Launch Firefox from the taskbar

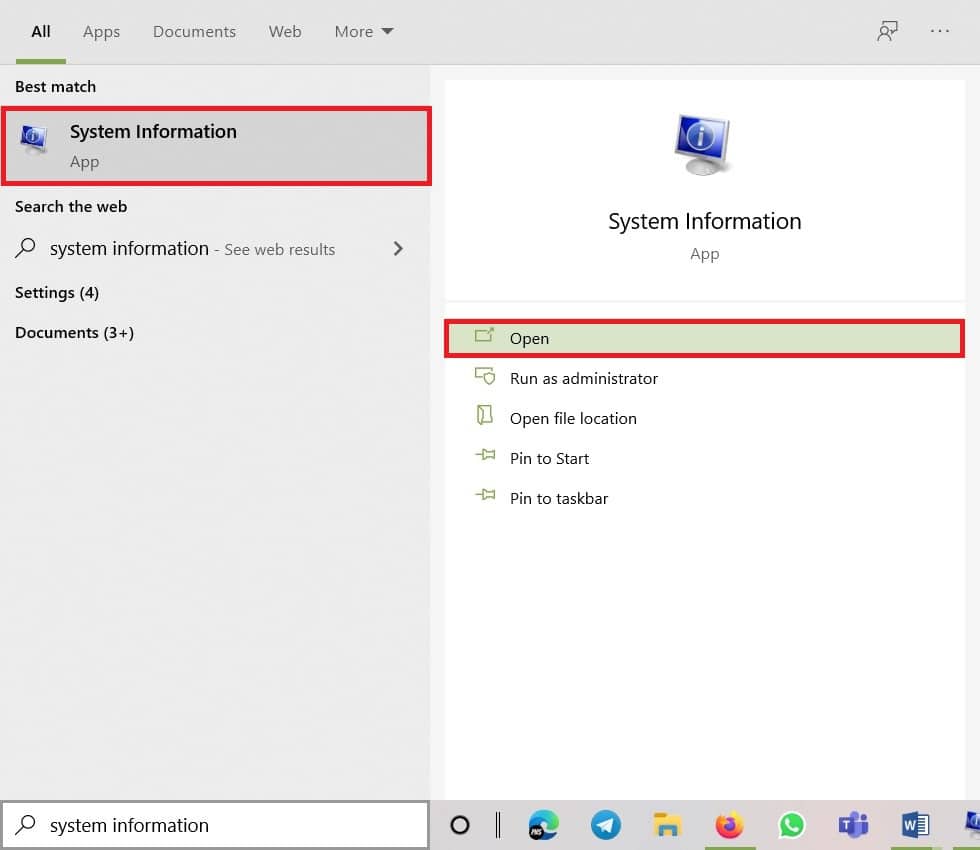(x=729, y=826)
